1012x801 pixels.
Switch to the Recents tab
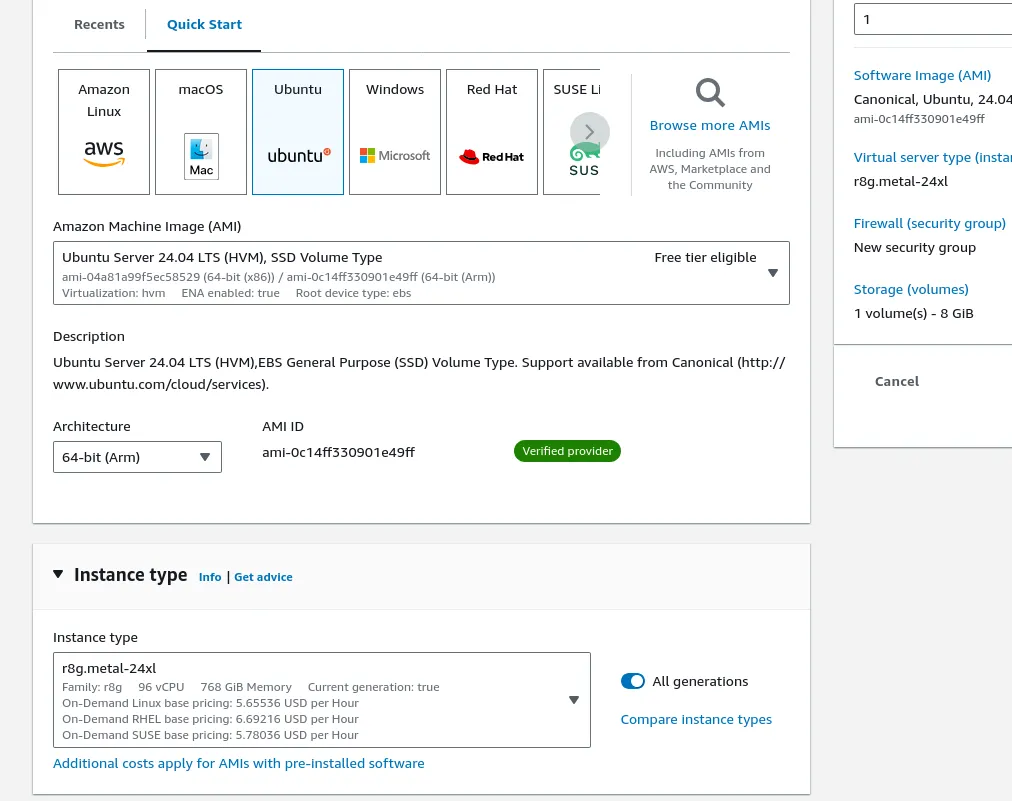click(x=99, y=24)
